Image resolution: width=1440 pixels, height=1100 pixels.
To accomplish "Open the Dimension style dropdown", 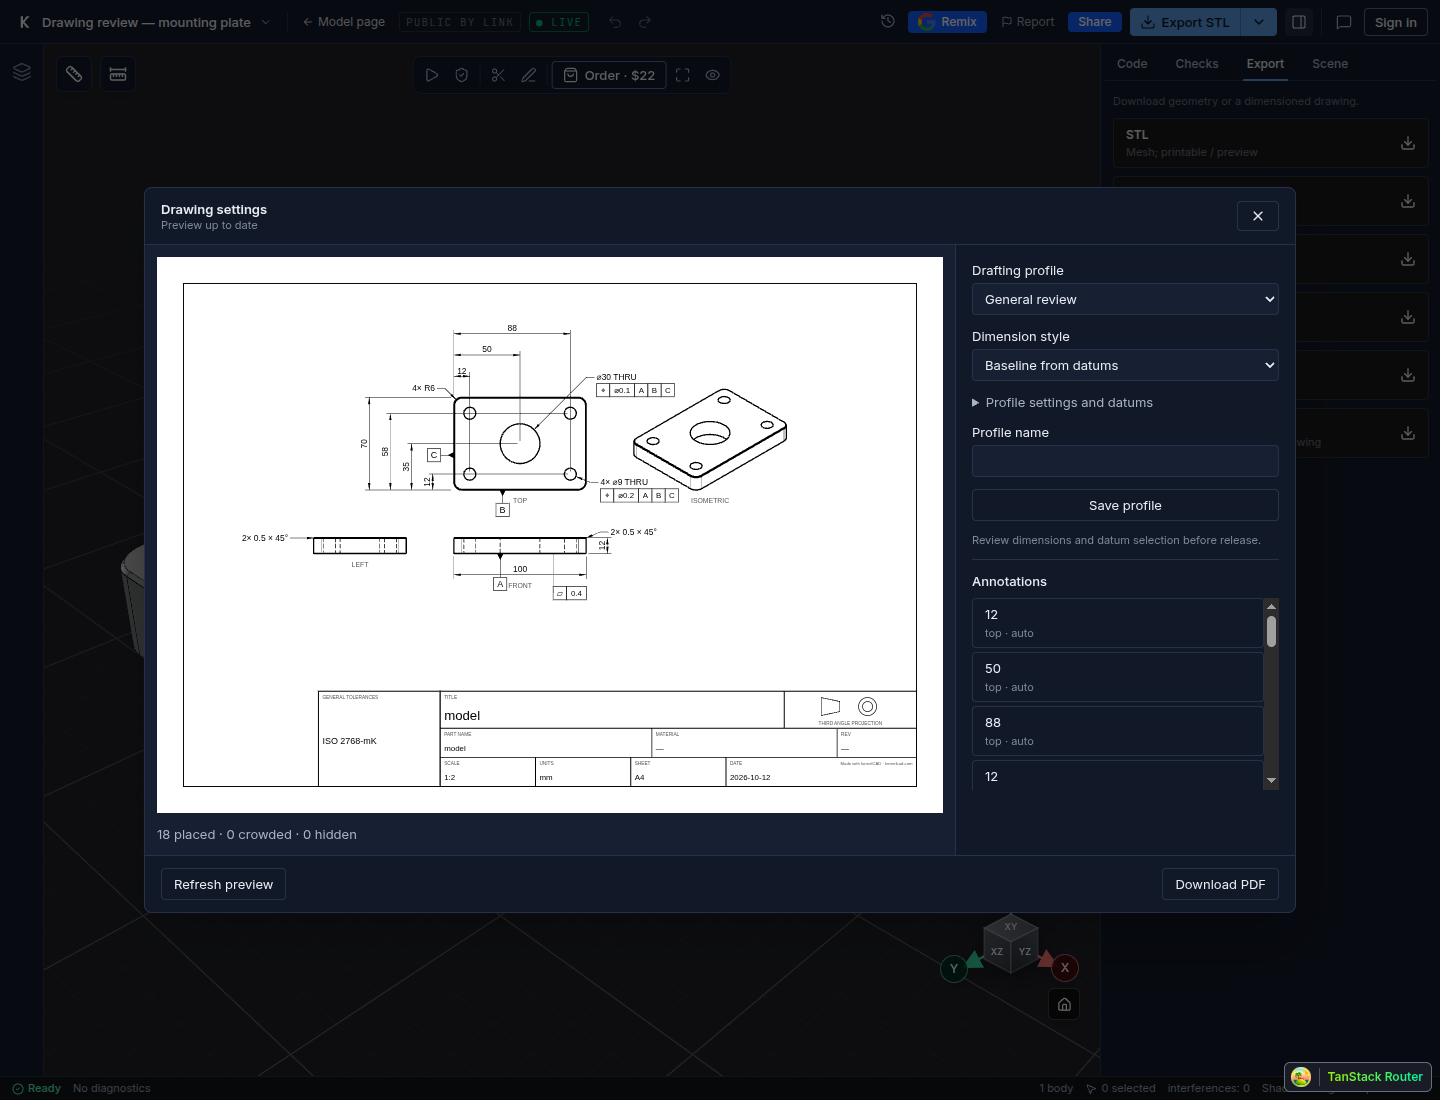I will coord(1125,365).
